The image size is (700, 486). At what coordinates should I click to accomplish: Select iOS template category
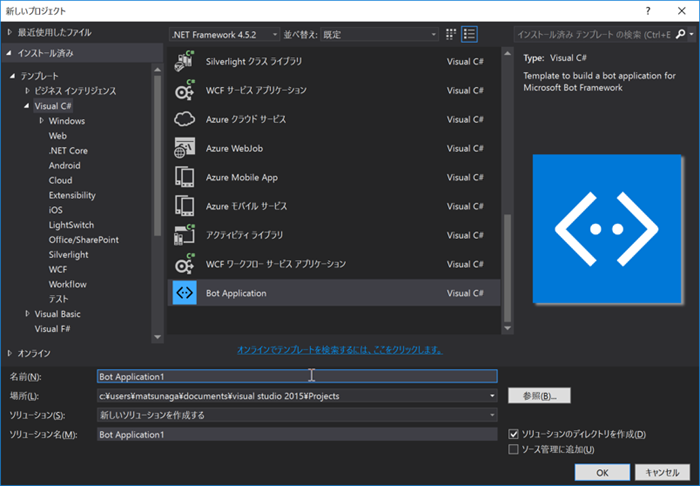tap(55, 210)
